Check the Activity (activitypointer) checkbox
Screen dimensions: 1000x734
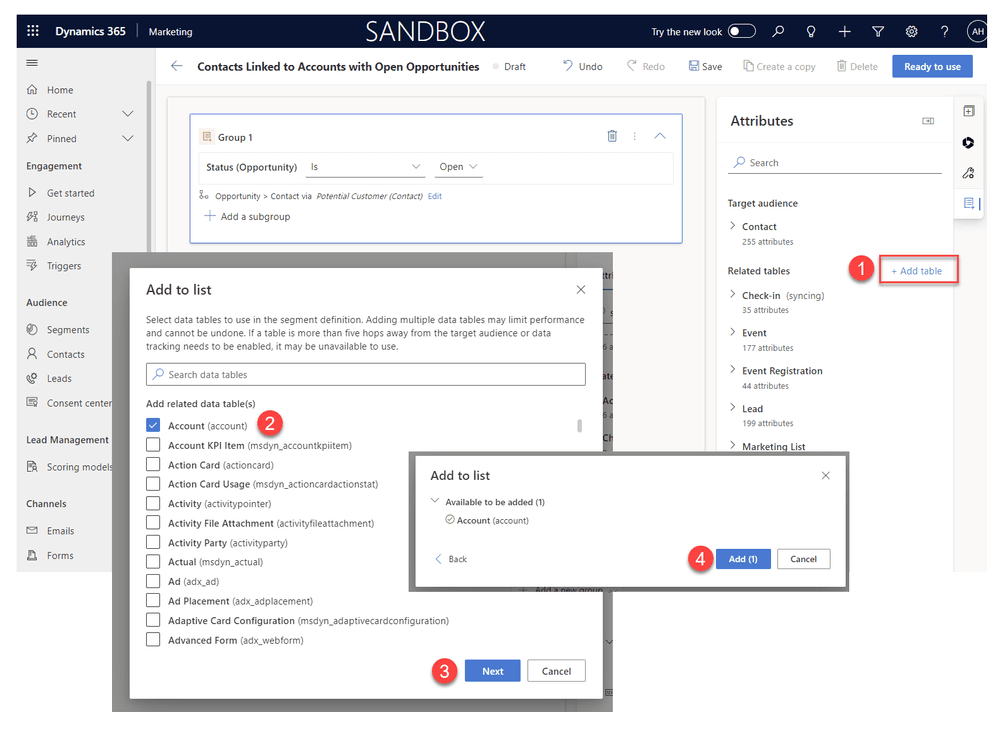coord(153,502)
